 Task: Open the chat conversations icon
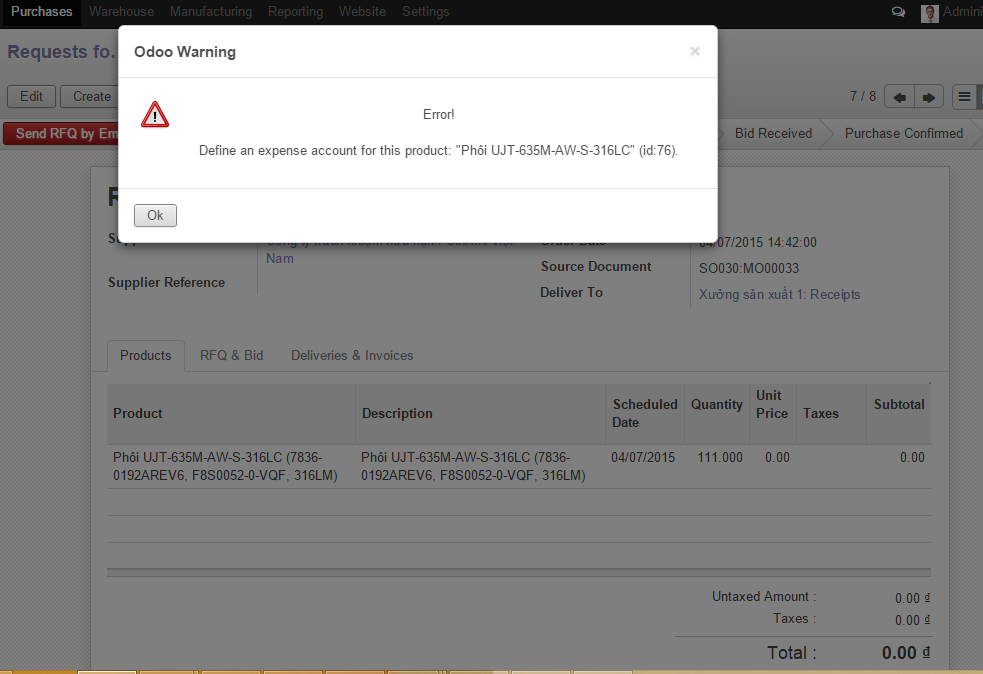point(898,12)
